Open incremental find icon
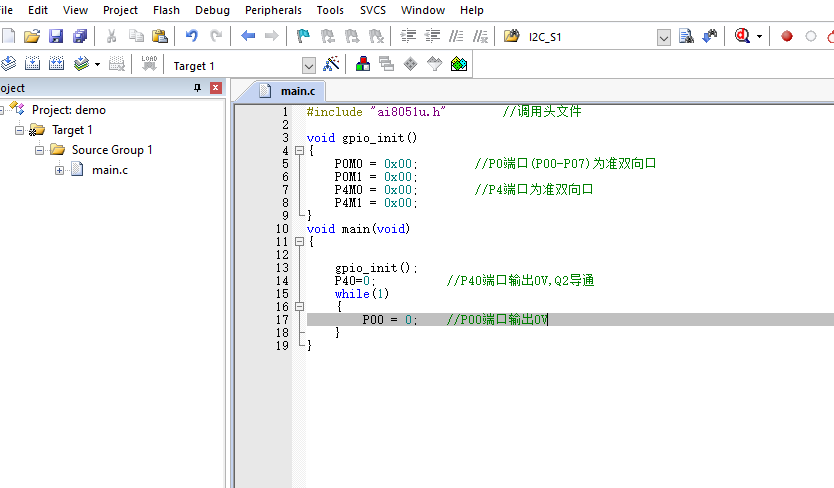 (710, 36)
